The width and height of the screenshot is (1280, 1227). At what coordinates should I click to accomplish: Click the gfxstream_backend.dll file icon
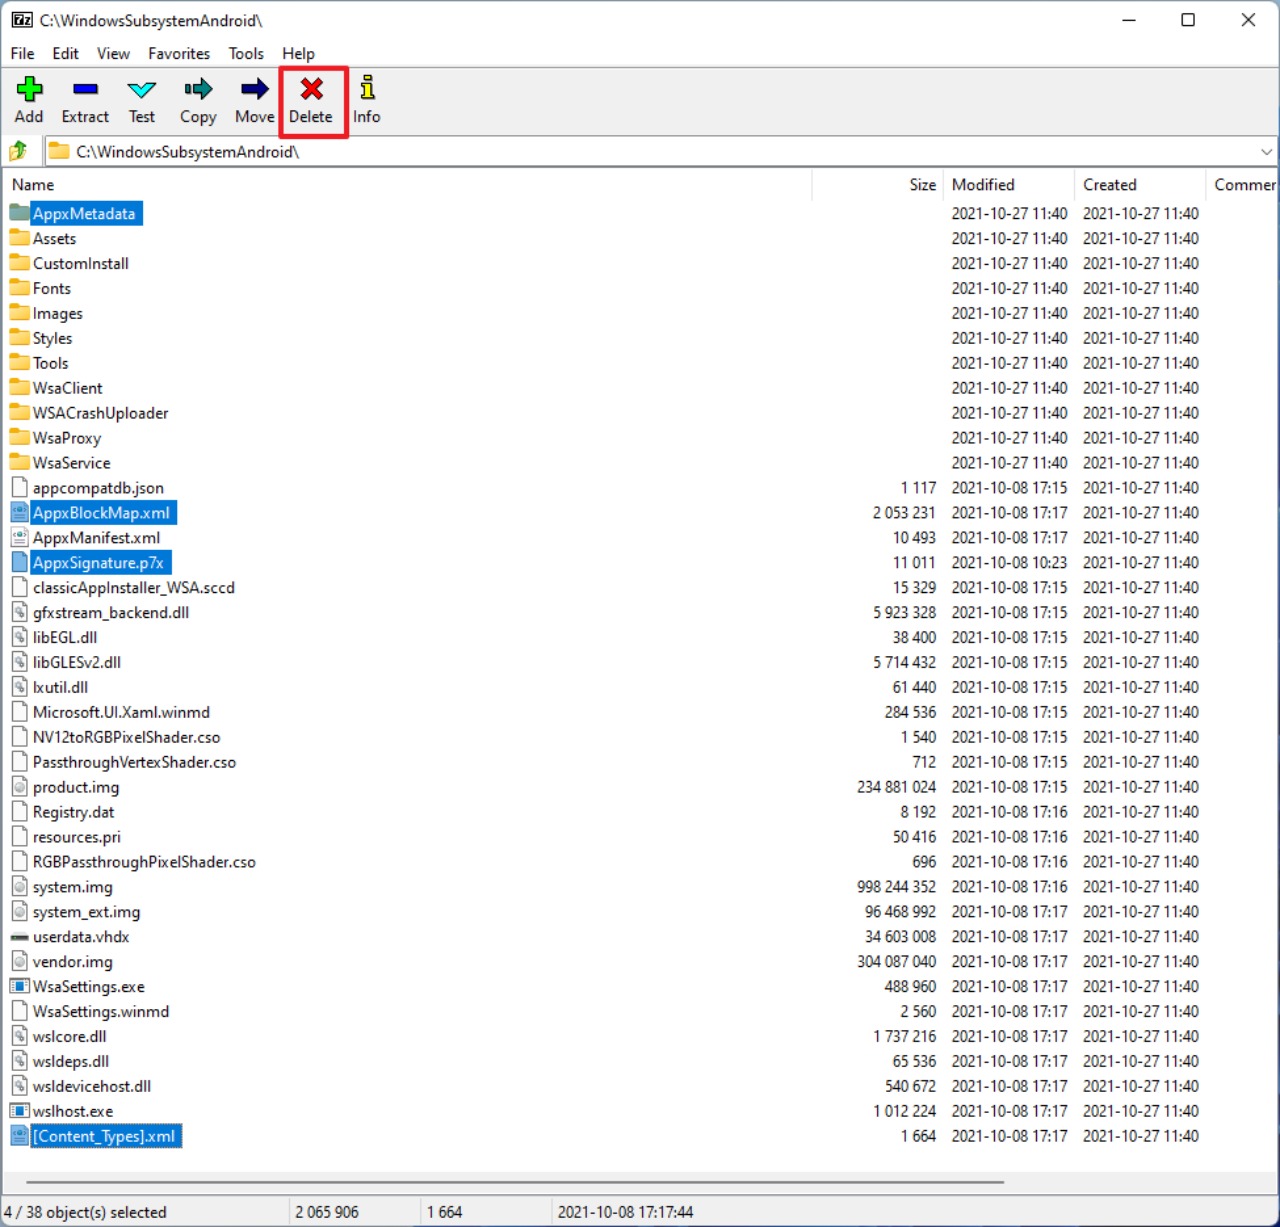pyautogui.click(x=20, y=612)
